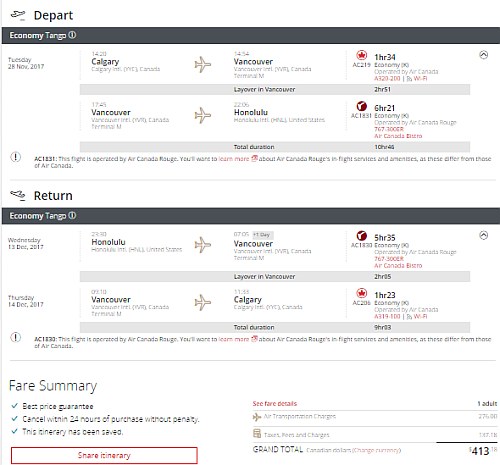Click the checkmark beside Cancel within 24 hours
The height and width of the screenshot is (465, 500).
(14, 419)
